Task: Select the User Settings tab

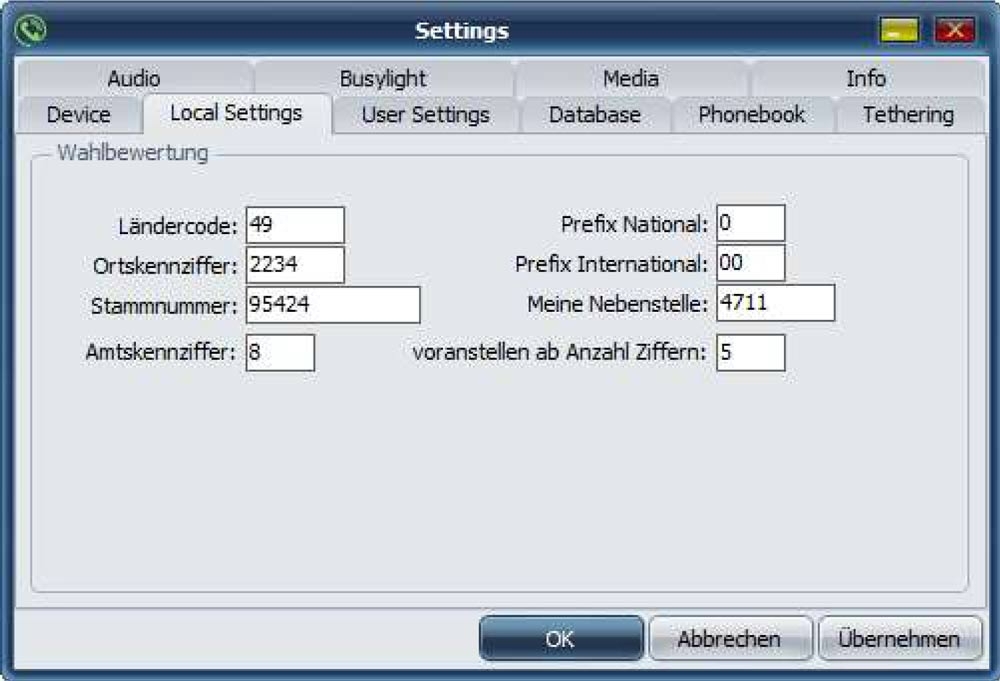Action: point(426,114)
